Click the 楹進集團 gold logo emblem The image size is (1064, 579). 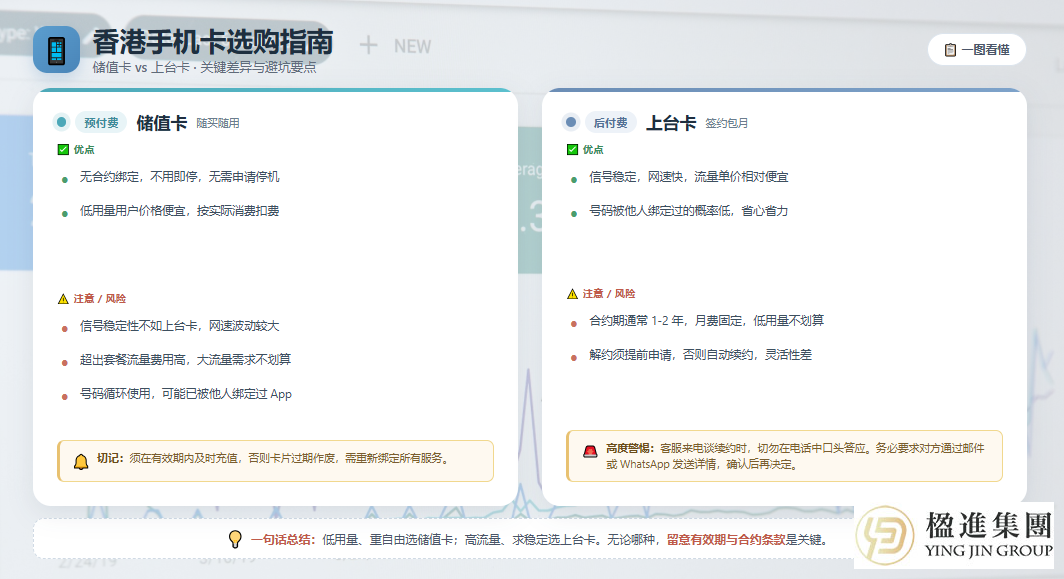coord(885,536)
